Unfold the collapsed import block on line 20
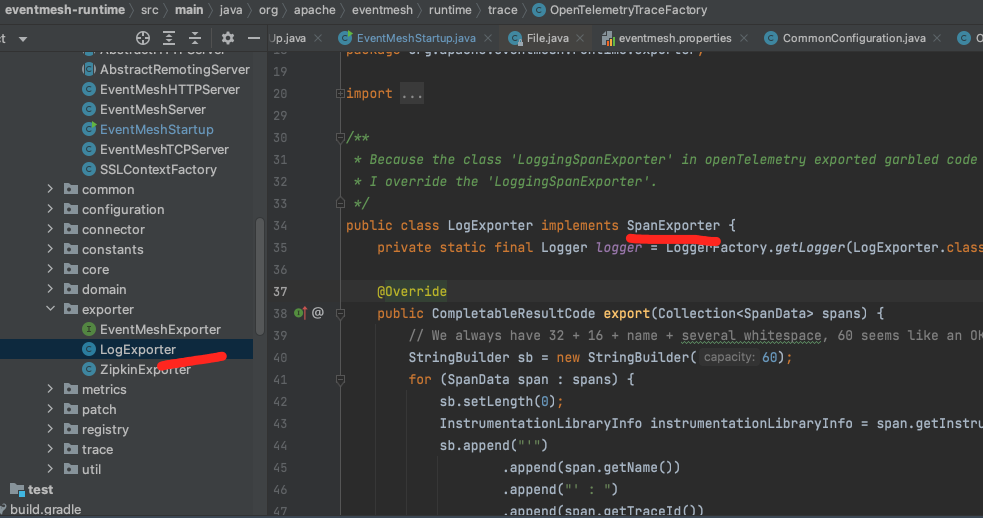 click(340, 93)
